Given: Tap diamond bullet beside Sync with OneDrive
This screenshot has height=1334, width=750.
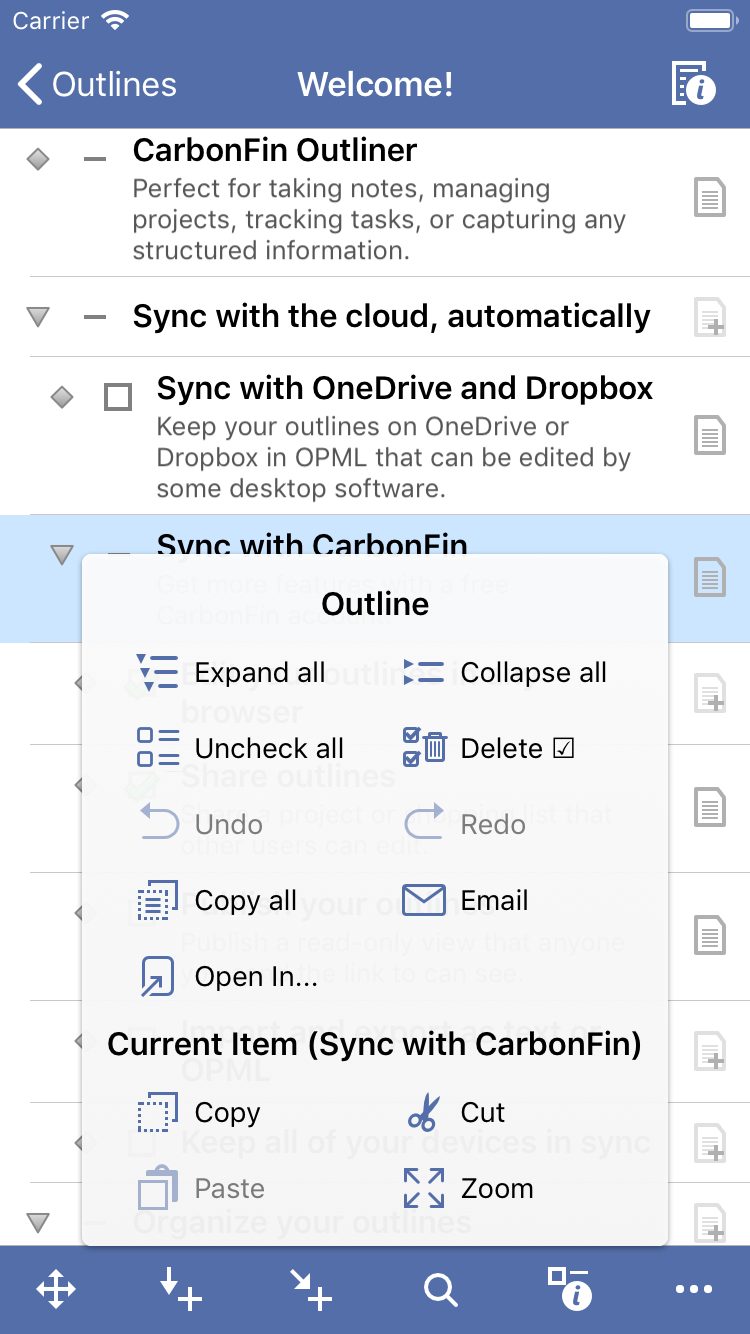Looking at the screenshot, I should [x=62, y=398].
